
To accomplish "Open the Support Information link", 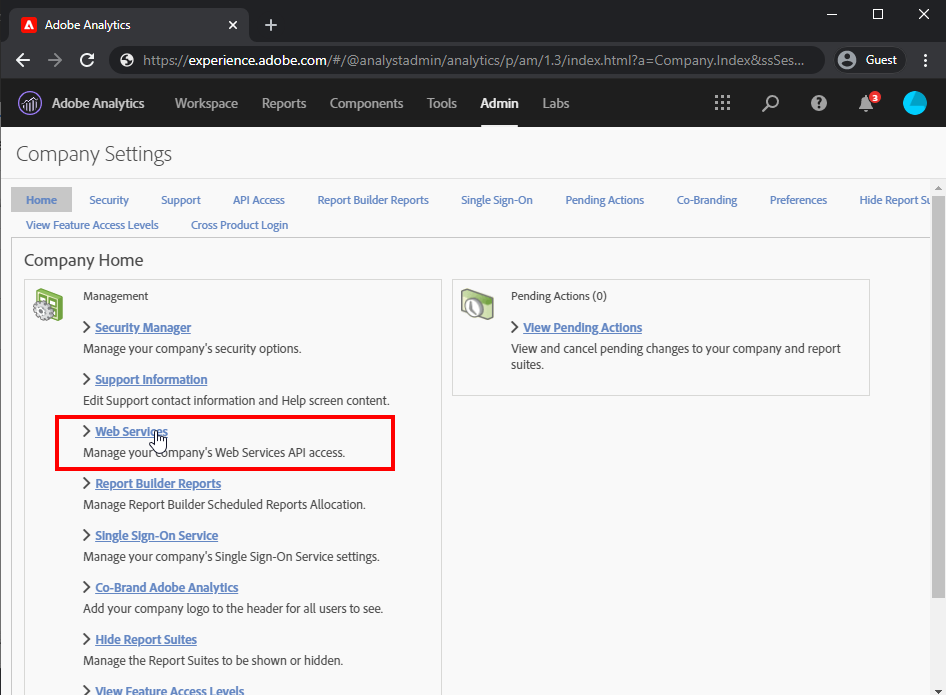I will (151, 379).
